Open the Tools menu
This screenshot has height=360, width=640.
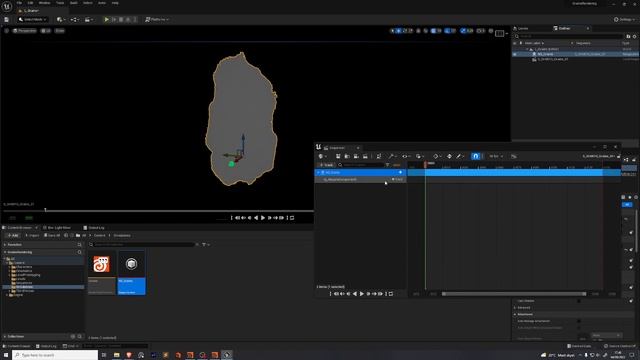(60, 3)
